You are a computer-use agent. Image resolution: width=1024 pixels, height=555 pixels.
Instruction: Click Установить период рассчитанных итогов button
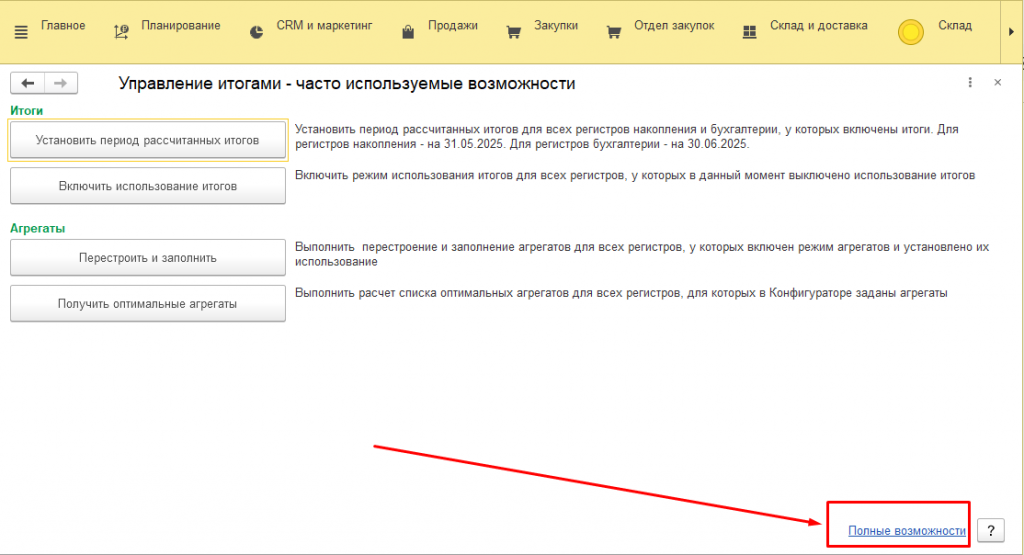pos(148,140)
